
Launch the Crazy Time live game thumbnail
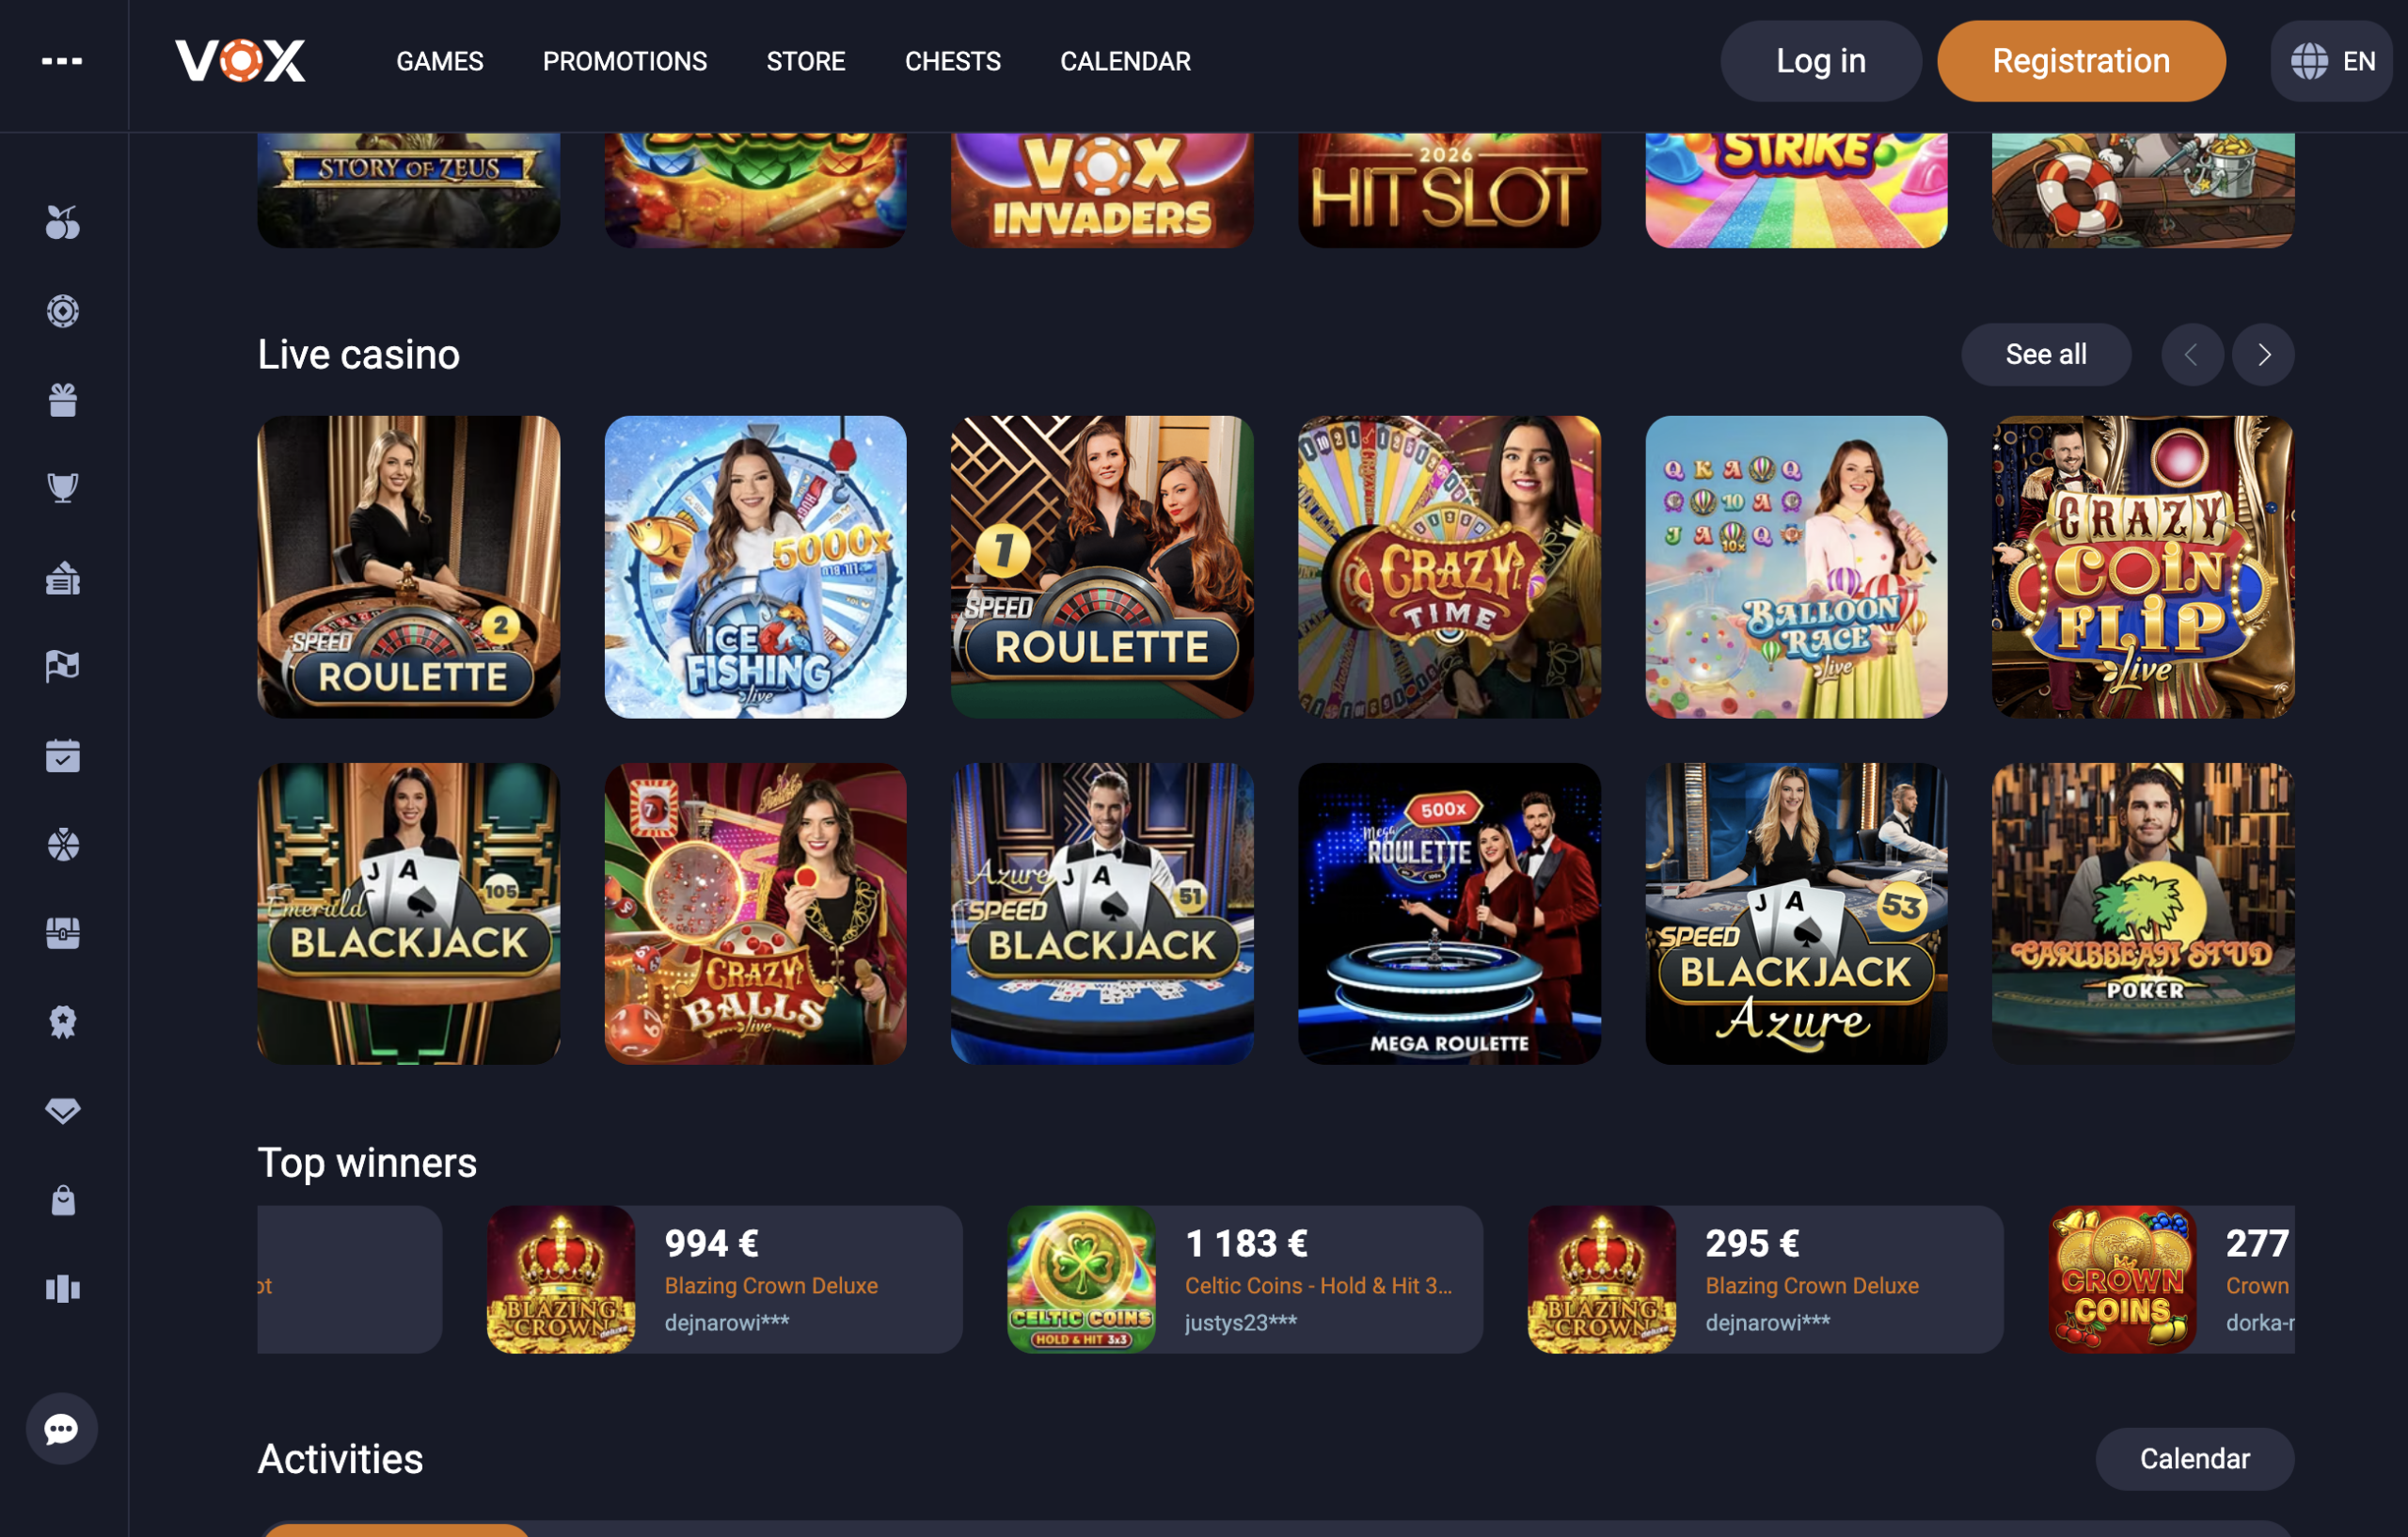coord(1448,567)
